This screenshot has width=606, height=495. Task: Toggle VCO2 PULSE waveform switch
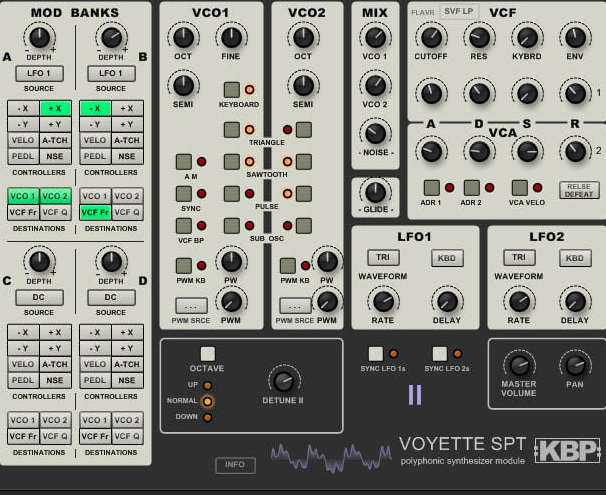(304, 194)
